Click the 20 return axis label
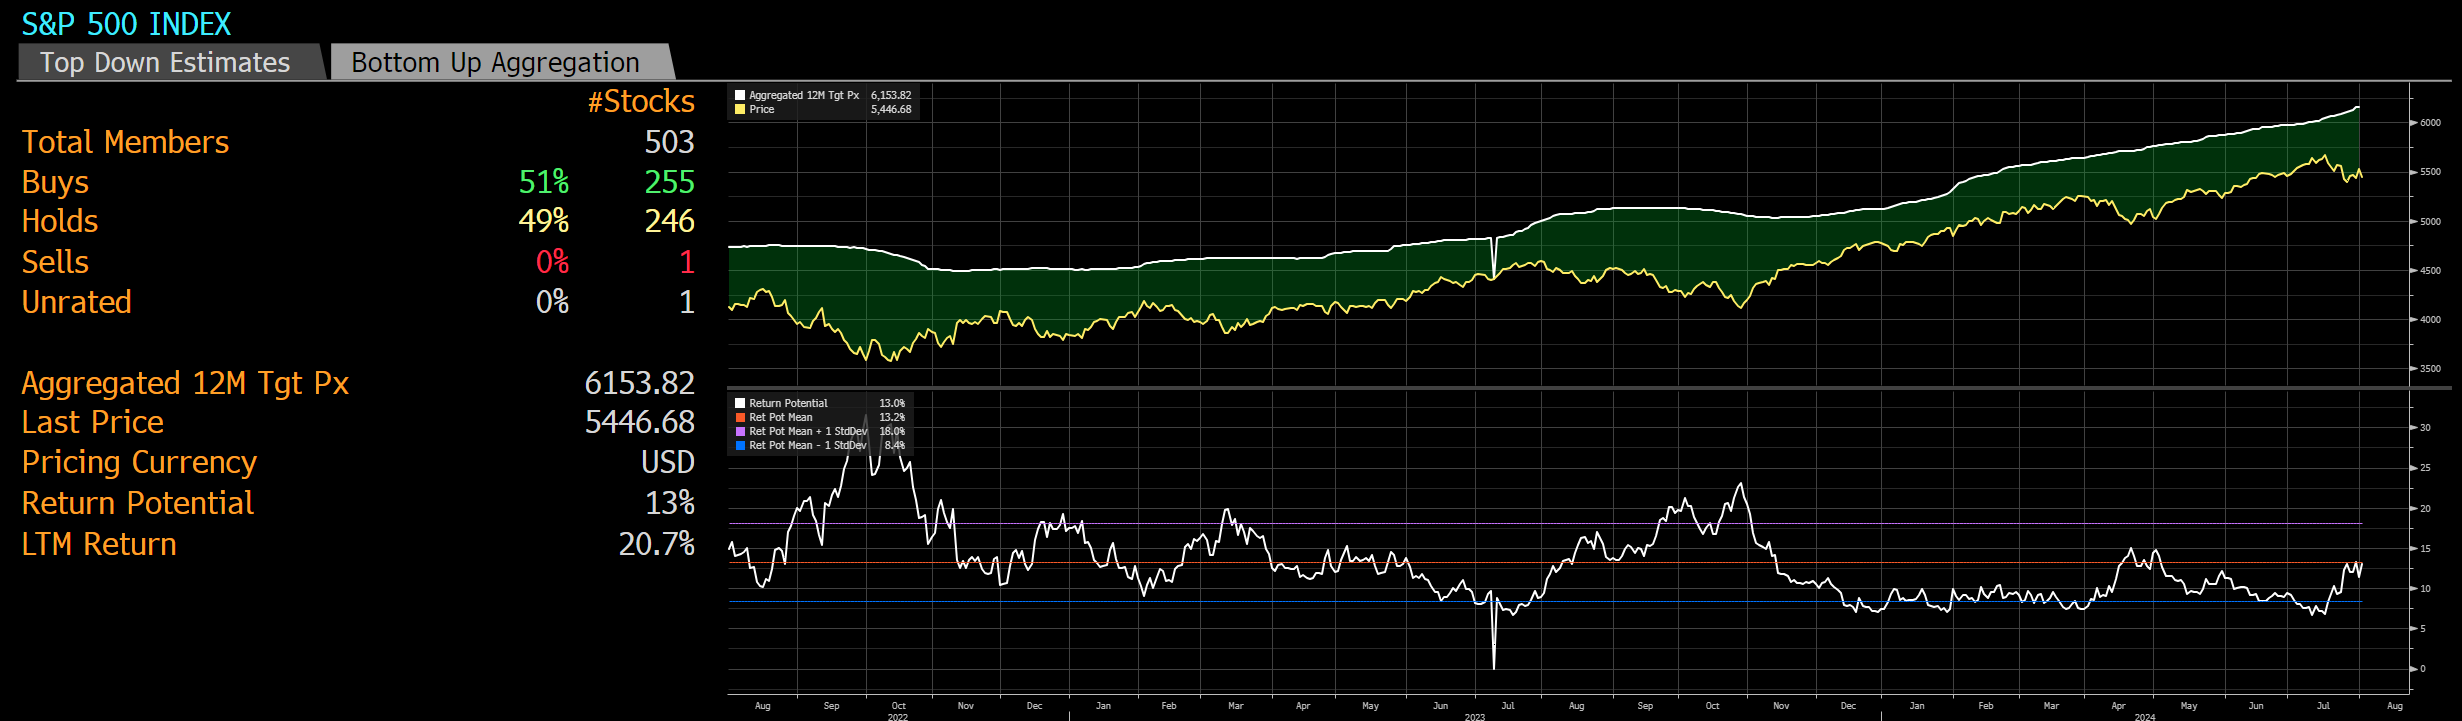The height and width of the screenshot is (721, 2462). [x=2425, y=509]
